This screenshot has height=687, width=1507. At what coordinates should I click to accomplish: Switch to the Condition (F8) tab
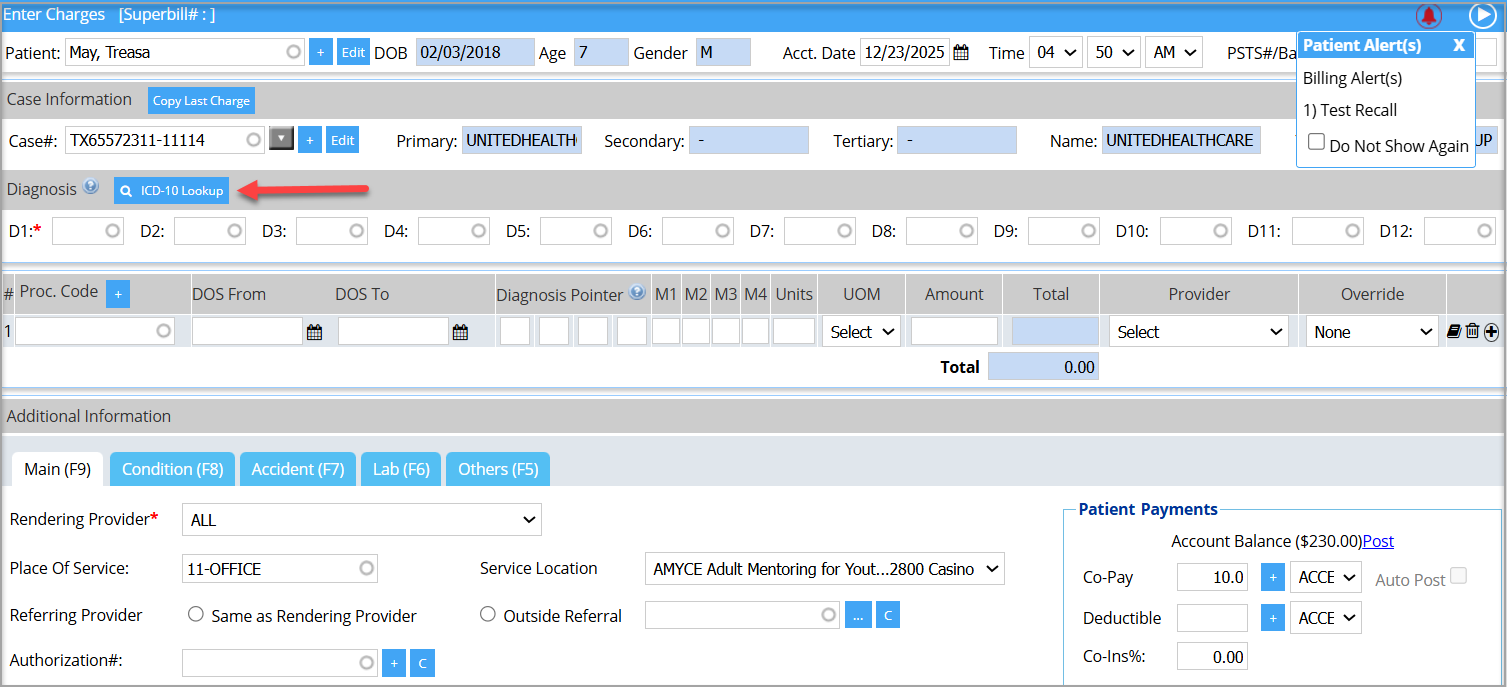(173, 469)
